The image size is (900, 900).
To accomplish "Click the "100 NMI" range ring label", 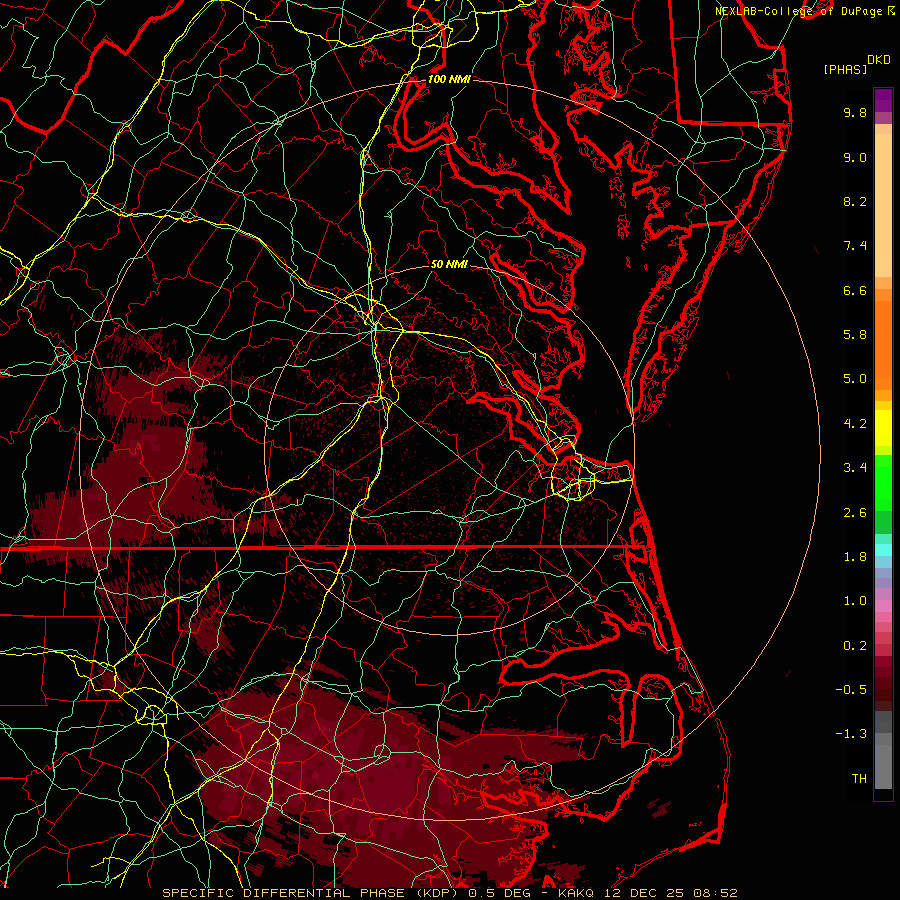I will point(449,79).
